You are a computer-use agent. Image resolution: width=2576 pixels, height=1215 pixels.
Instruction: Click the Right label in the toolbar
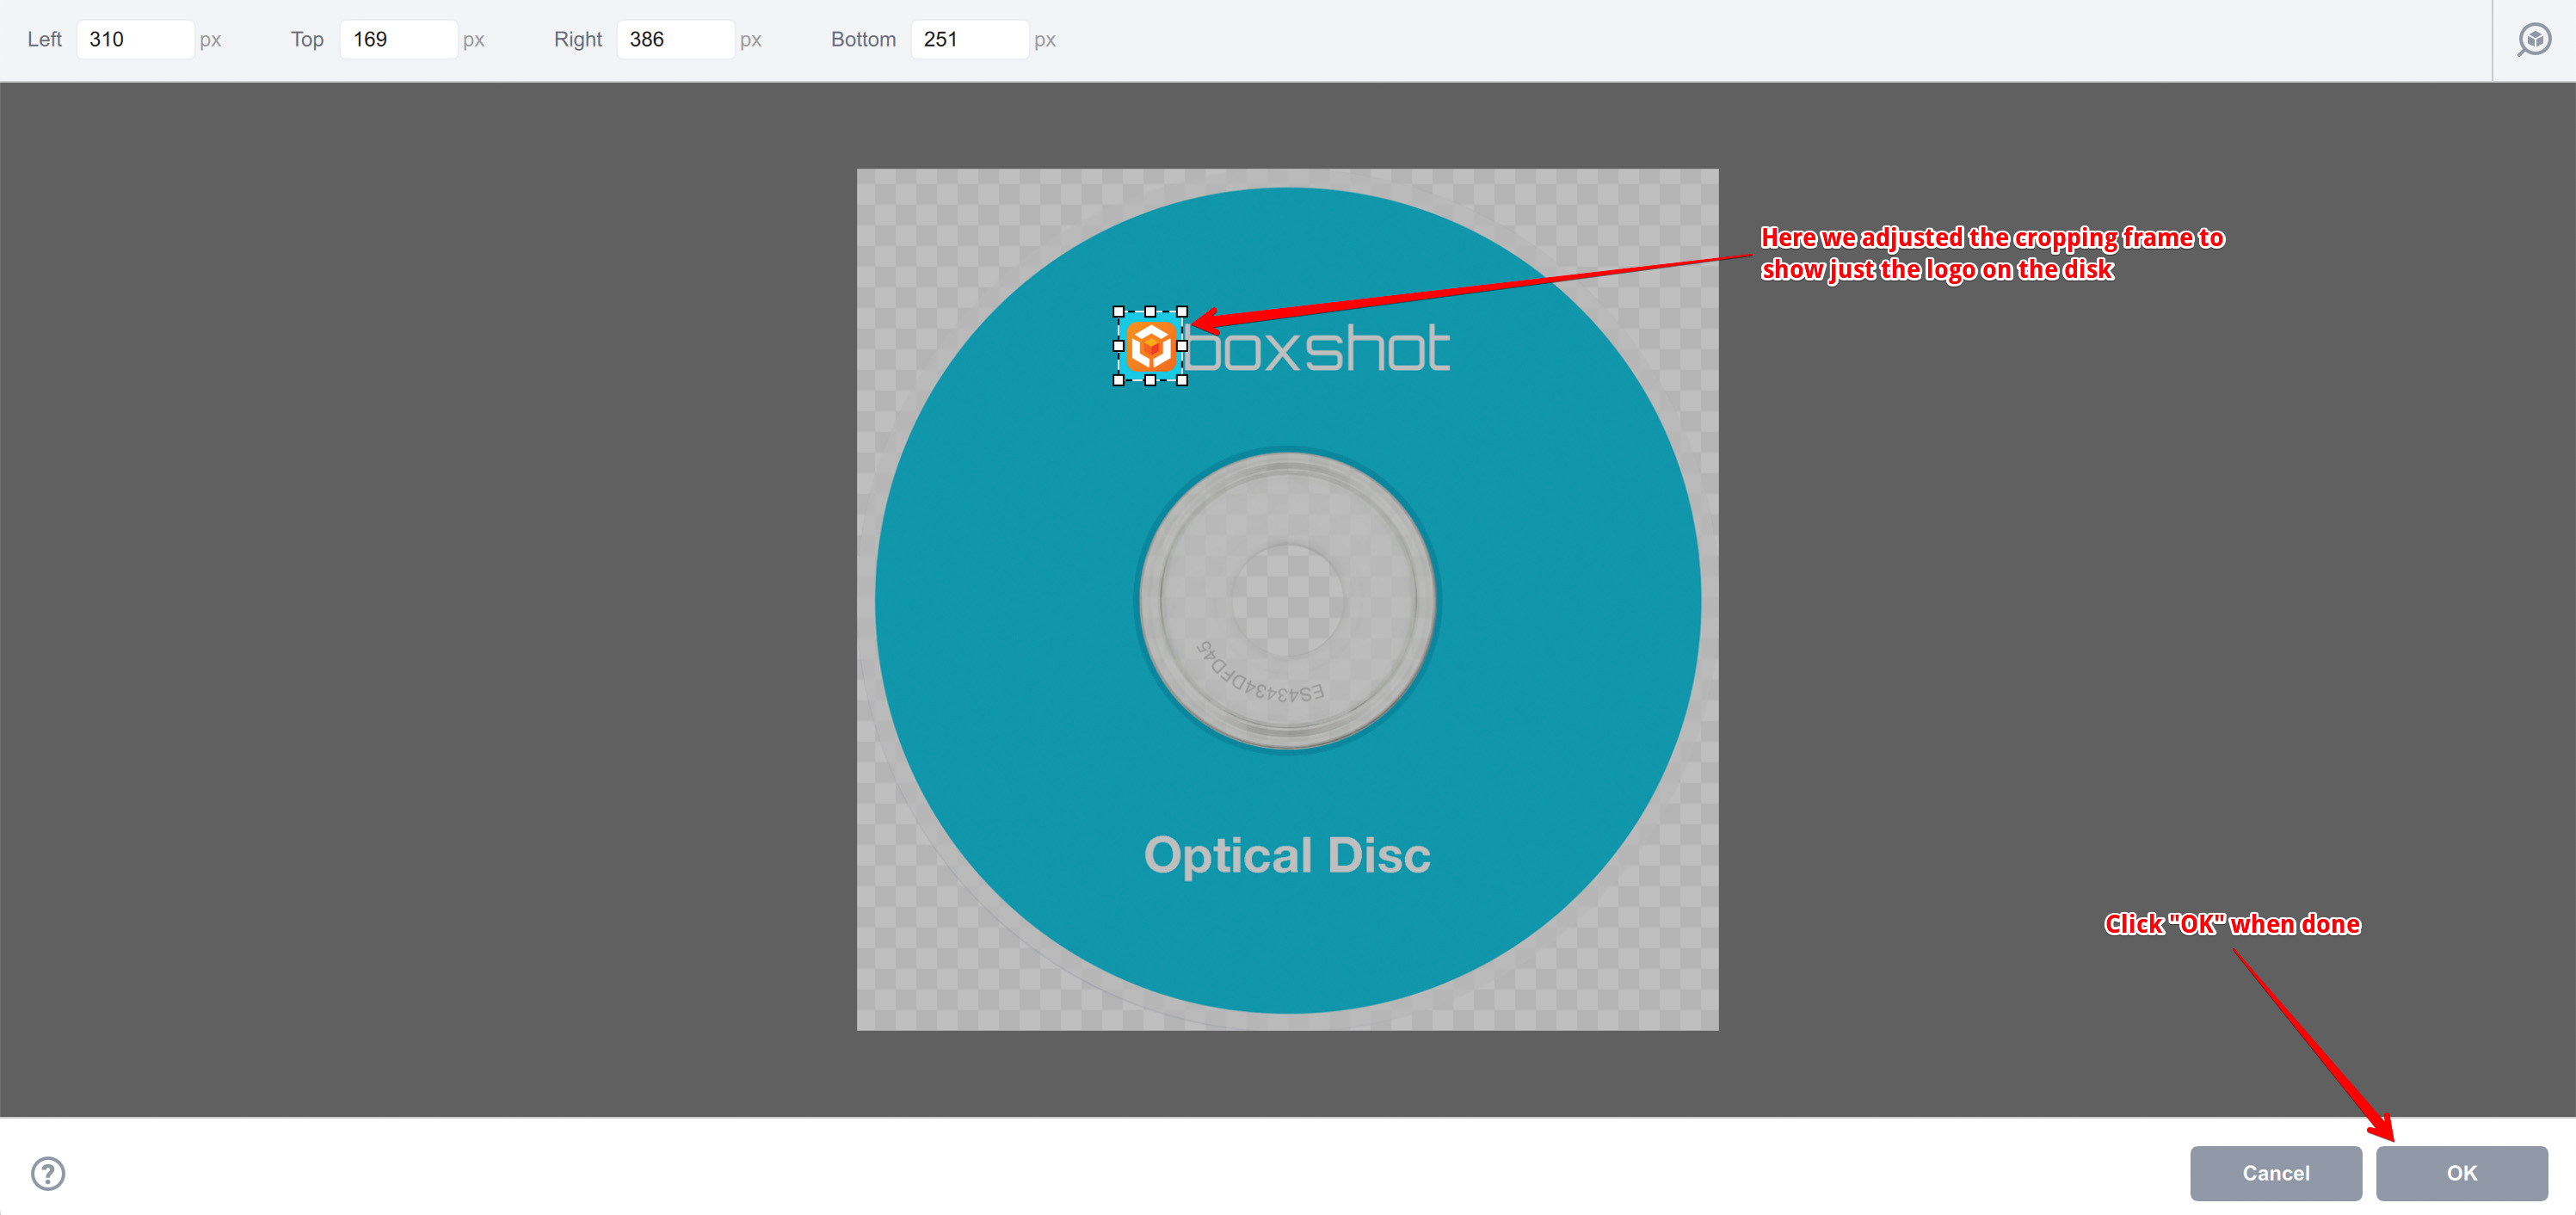pyautogui.click(x=577, y=39)
